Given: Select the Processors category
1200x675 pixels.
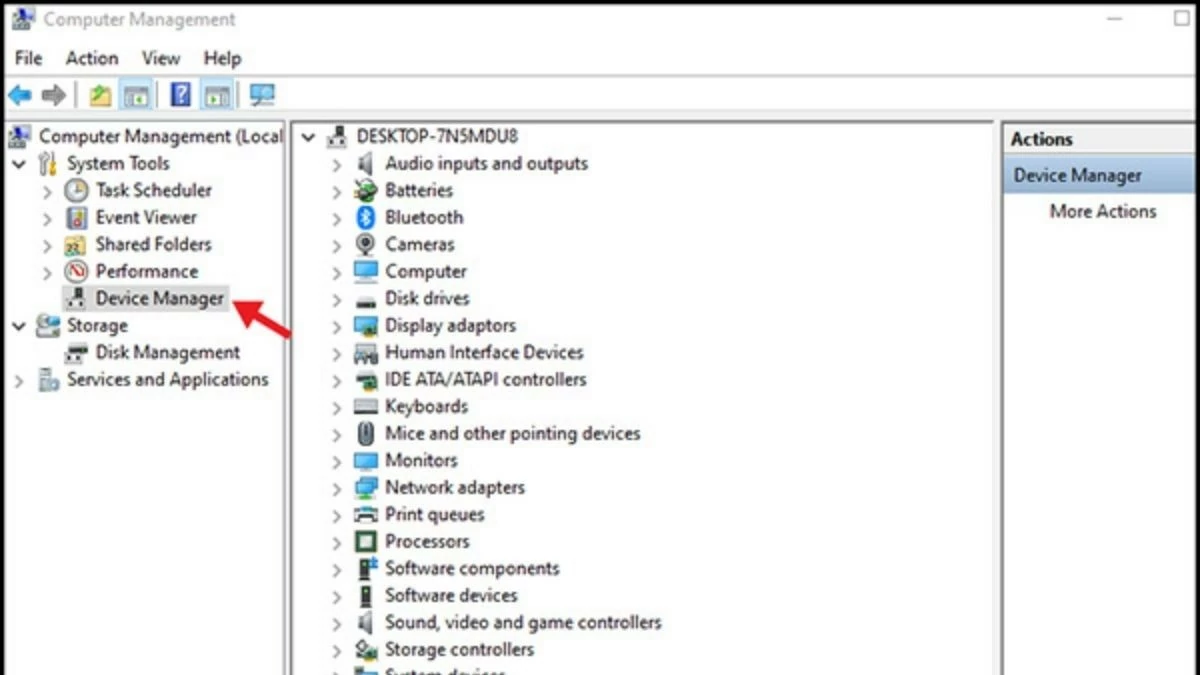Looking at the screenshot, I should click(x=427, y=541).
